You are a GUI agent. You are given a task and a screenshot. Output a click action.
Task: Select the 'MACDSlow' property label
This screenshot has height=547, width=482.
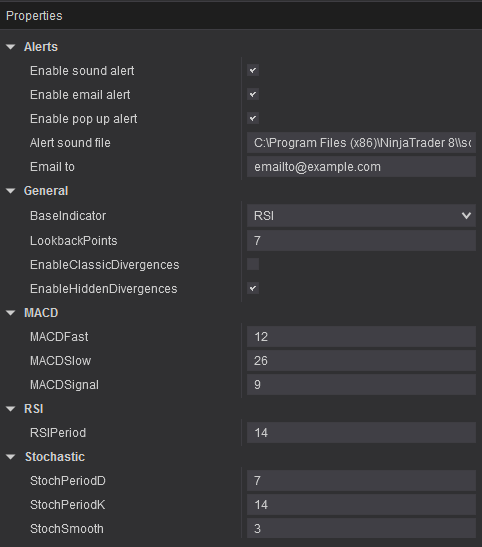[60, 361]
